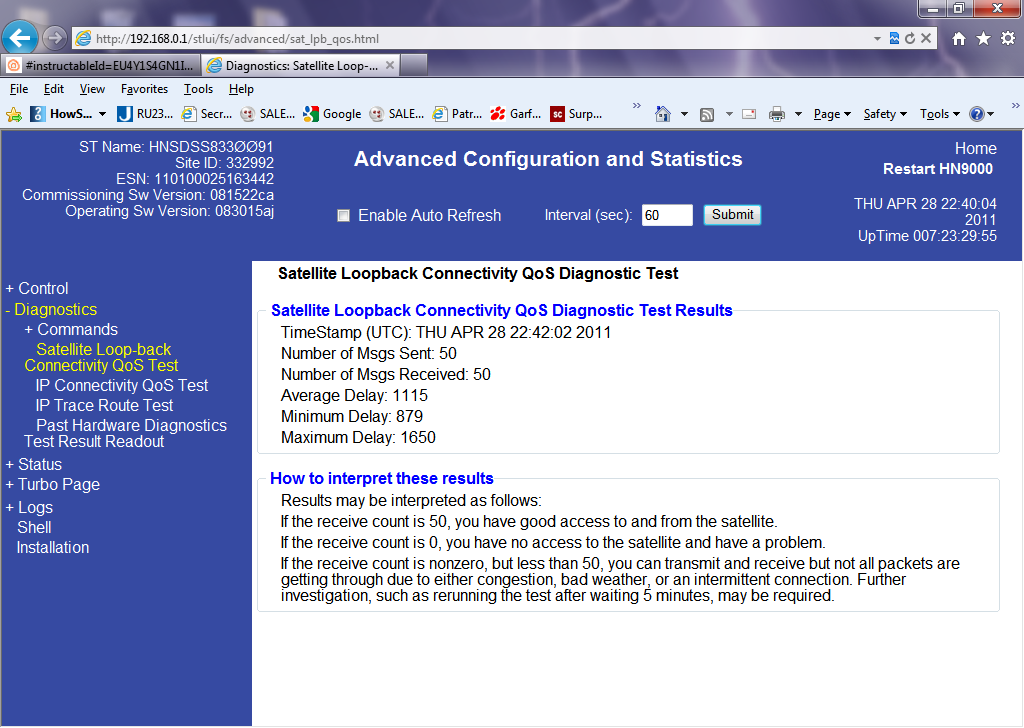This screenshot has width=1024, height=728.
Task: Open the command bar Tools dropdown
Action: click(x=940, y=114)
